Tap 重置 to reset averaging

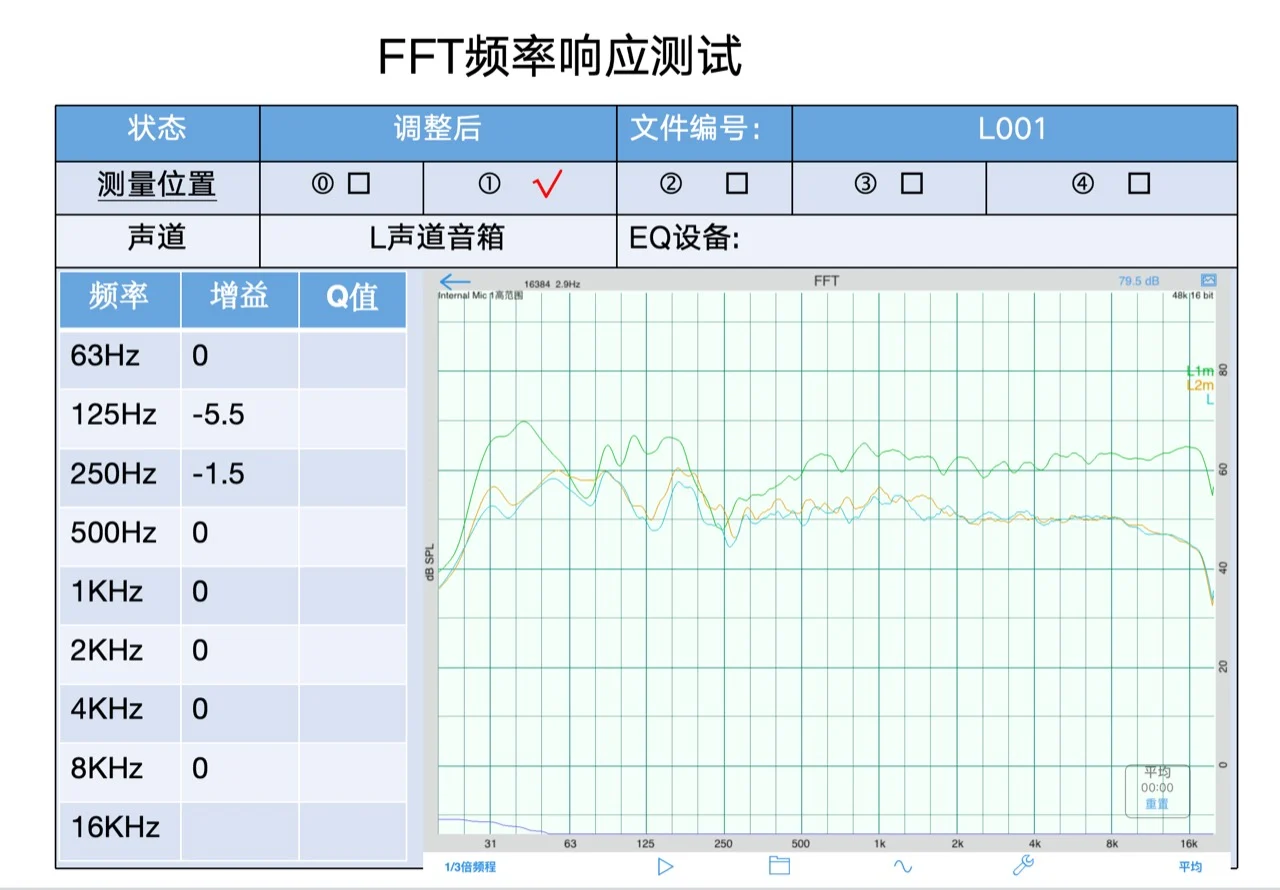pos(1157,804)
